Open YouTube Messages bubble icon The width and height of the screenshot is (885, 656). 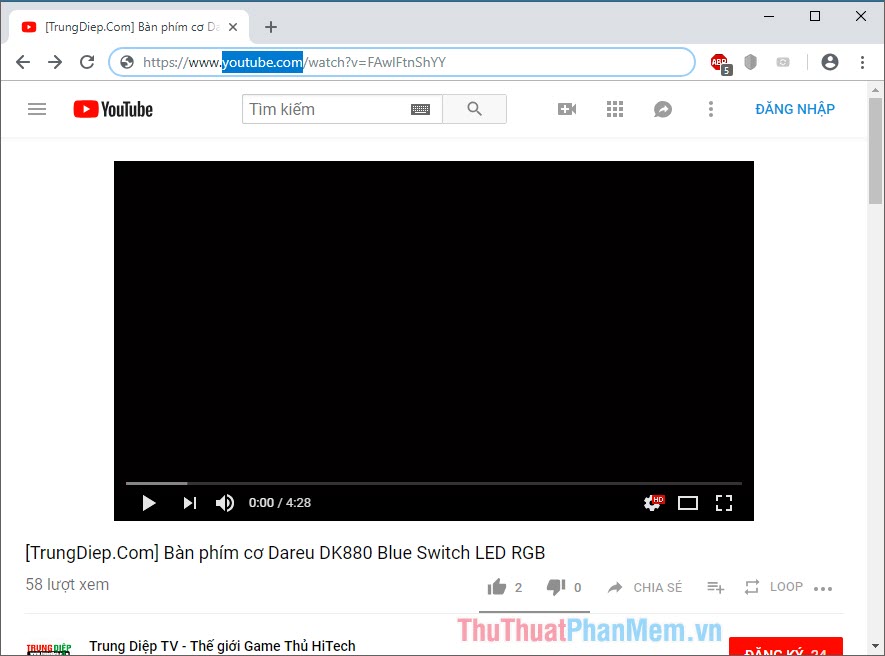point(662,108)
